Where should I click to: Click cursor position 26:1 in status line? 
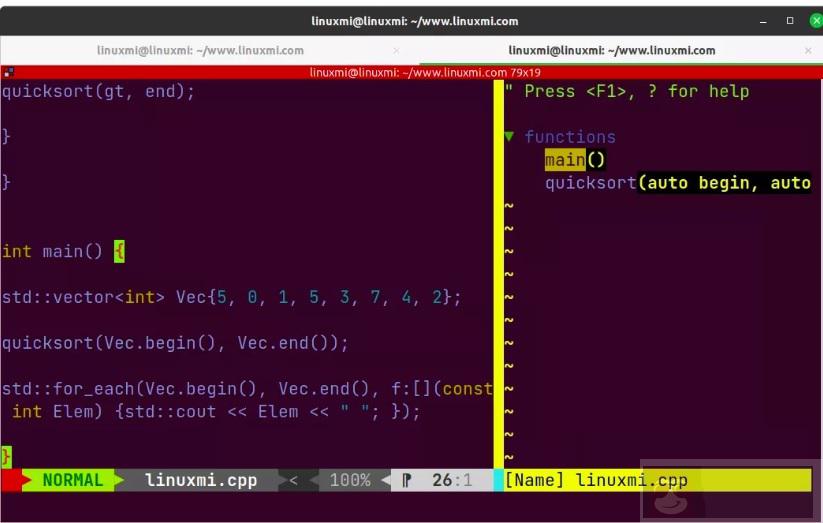point(452,480)
